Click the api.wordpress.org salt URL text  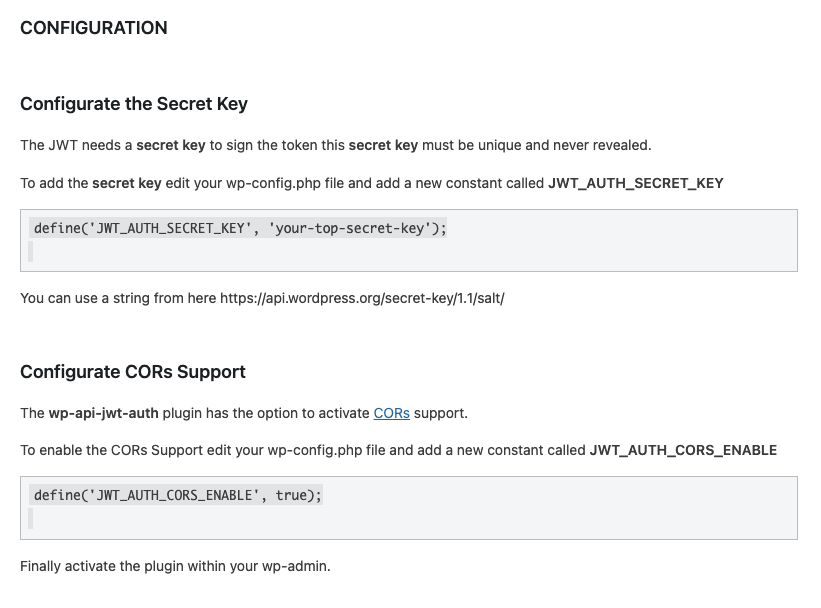point(362,299)
